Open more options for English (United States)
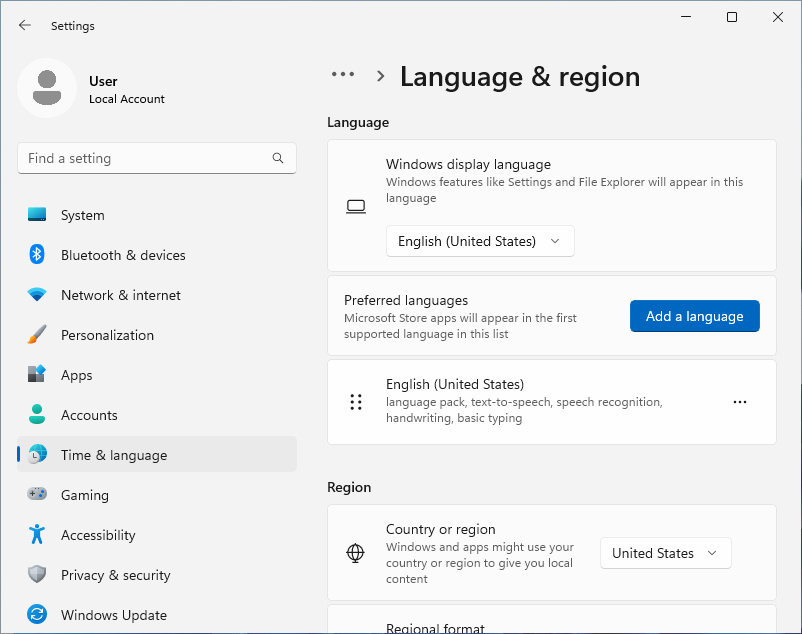 [740, 402]
